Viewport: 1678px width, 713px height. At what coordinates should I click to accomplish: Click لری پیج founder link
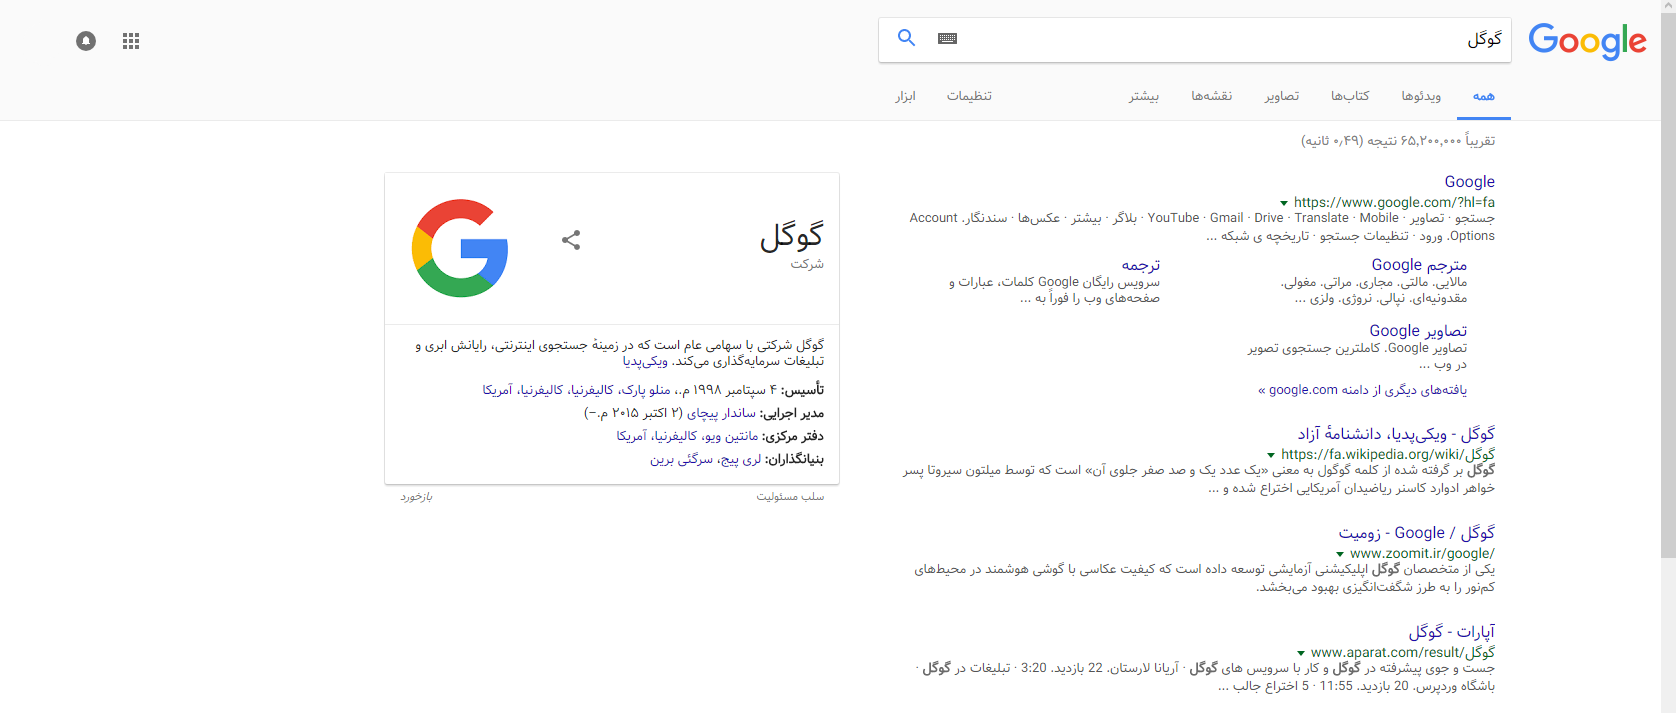pos(739,459)
